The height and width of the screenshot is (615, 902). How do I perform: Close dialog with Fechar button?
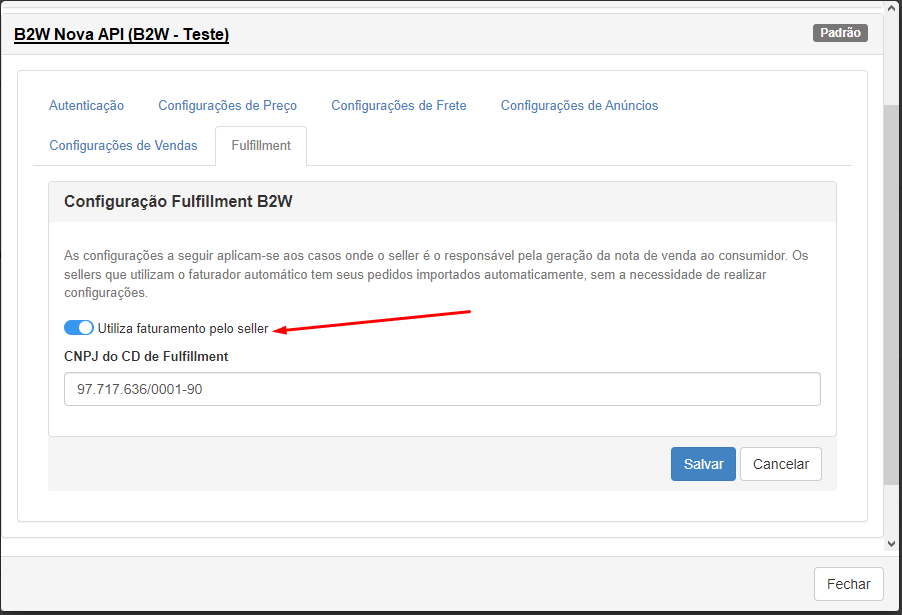(849, 584)
